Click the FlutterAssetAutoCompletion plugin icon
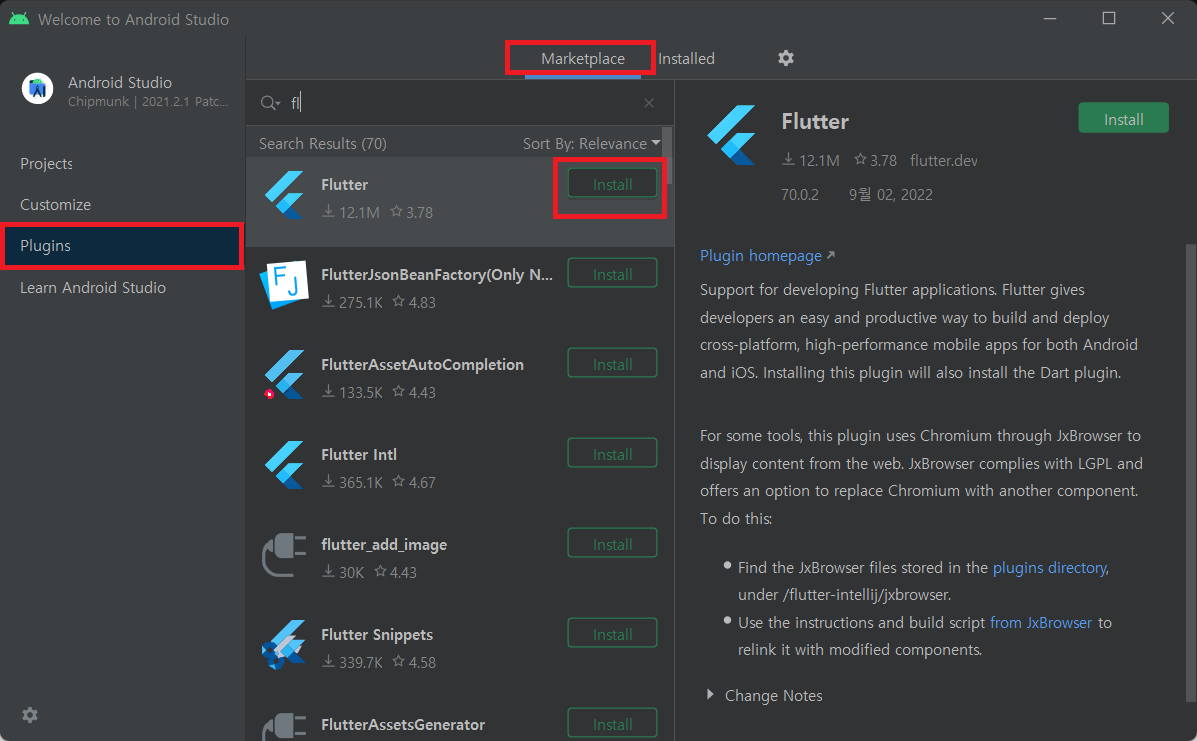Screen dimensions: 1197x741 (x=284, y=375)
